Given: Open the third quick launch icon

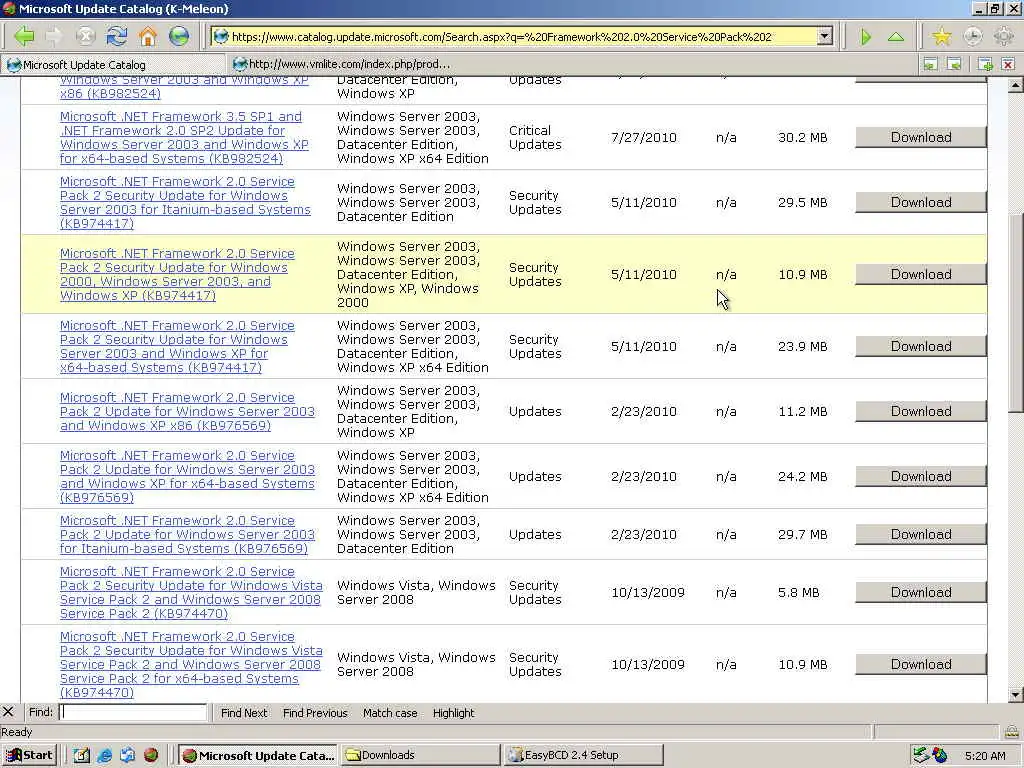Looking at the screenshot, I should coord(127,756).
